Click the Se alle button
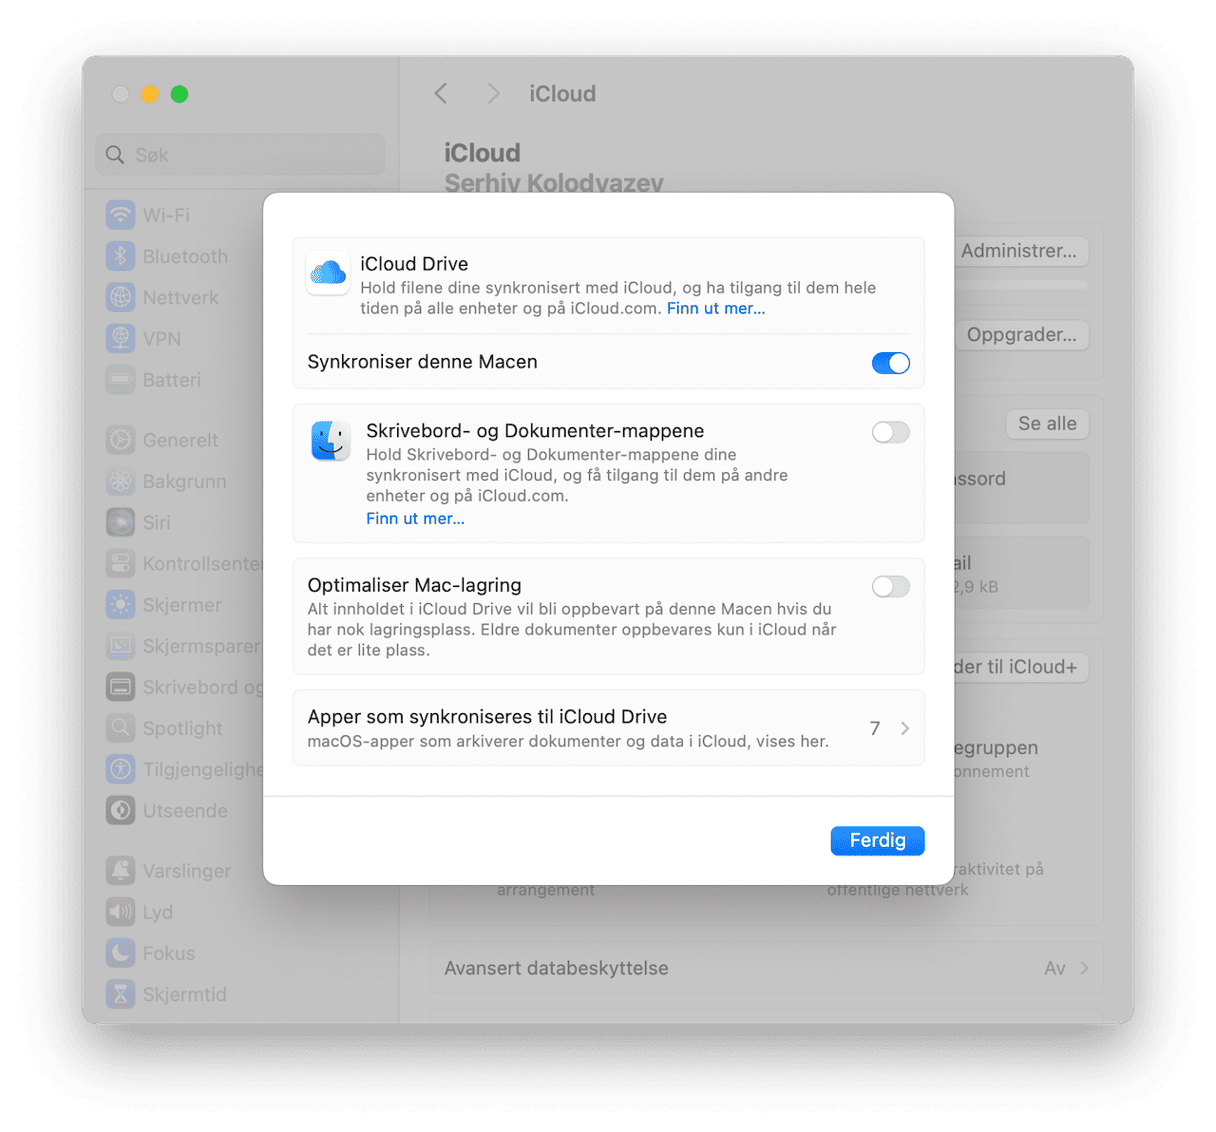This screenshot has height=1132, width=1216. [1047, 424]
